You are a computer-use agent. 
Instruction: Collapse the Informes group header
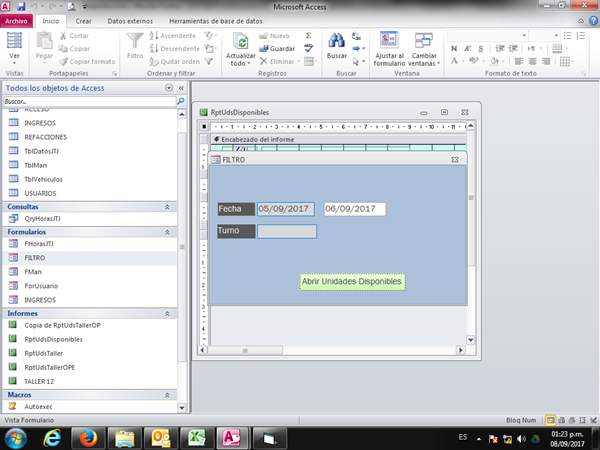[x=167, y=313]
